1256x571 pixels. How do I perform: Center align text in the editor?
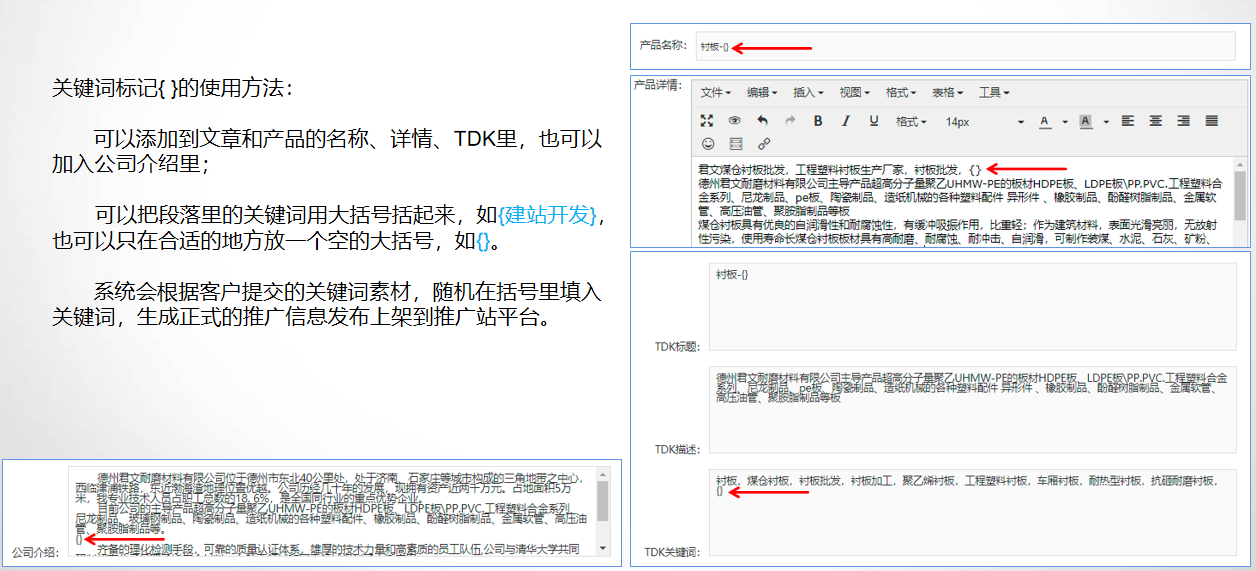pos(1155,121)
